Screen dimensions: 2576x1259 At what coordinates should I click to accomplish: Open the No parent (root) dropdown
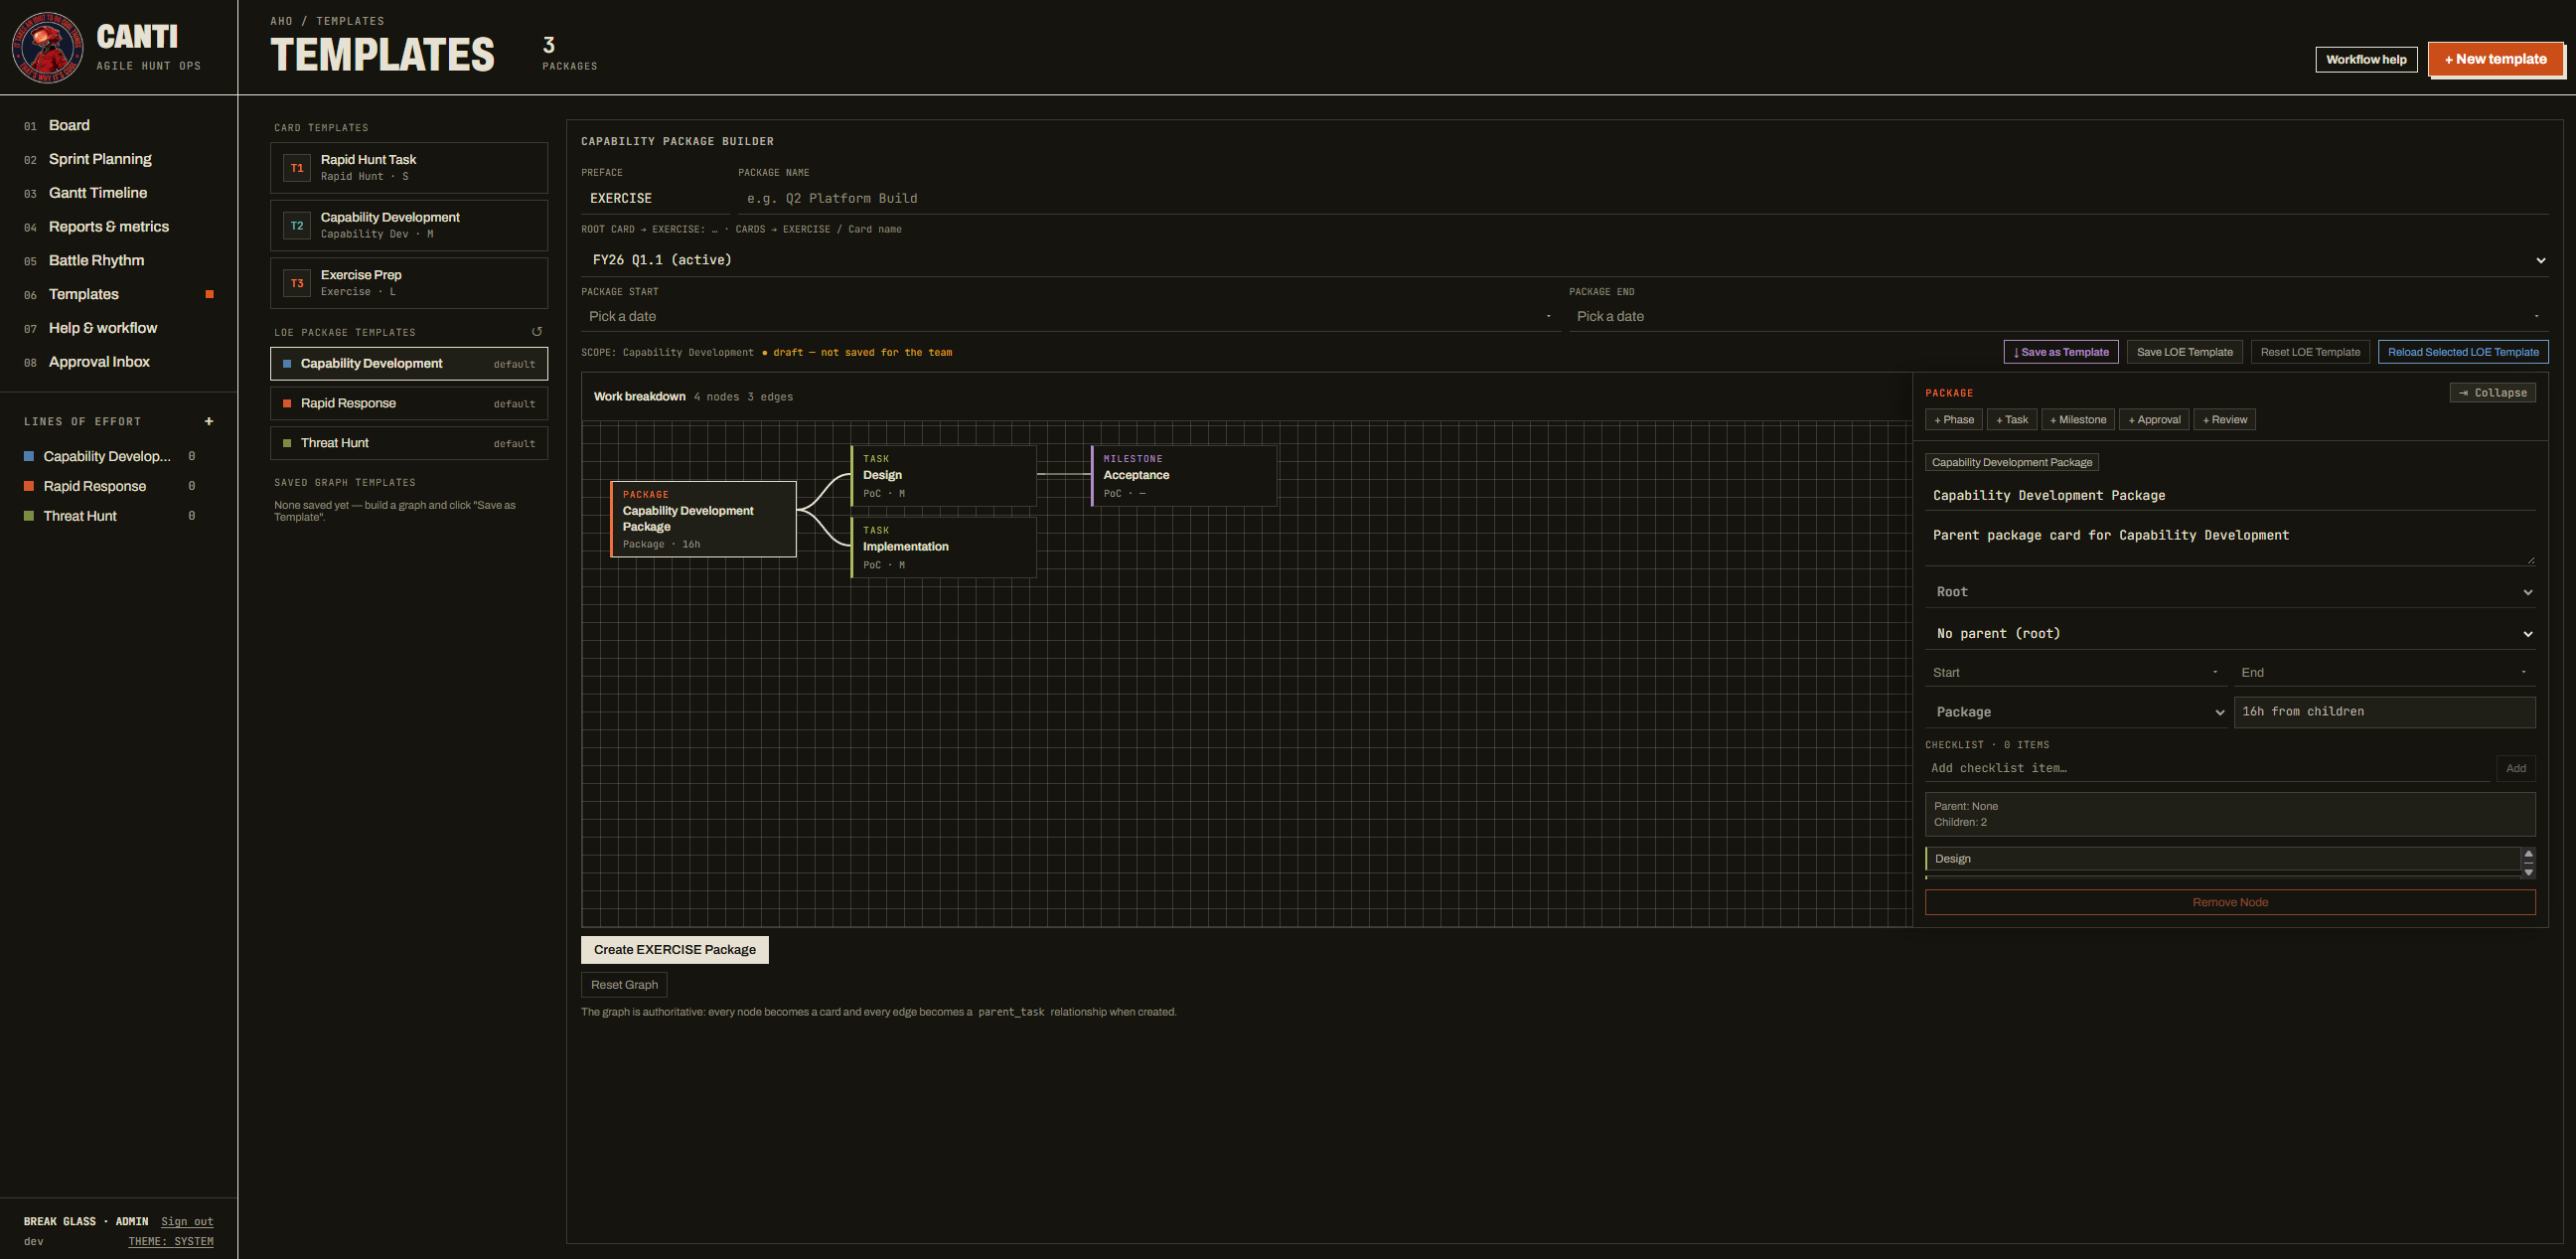(2230, 633)
